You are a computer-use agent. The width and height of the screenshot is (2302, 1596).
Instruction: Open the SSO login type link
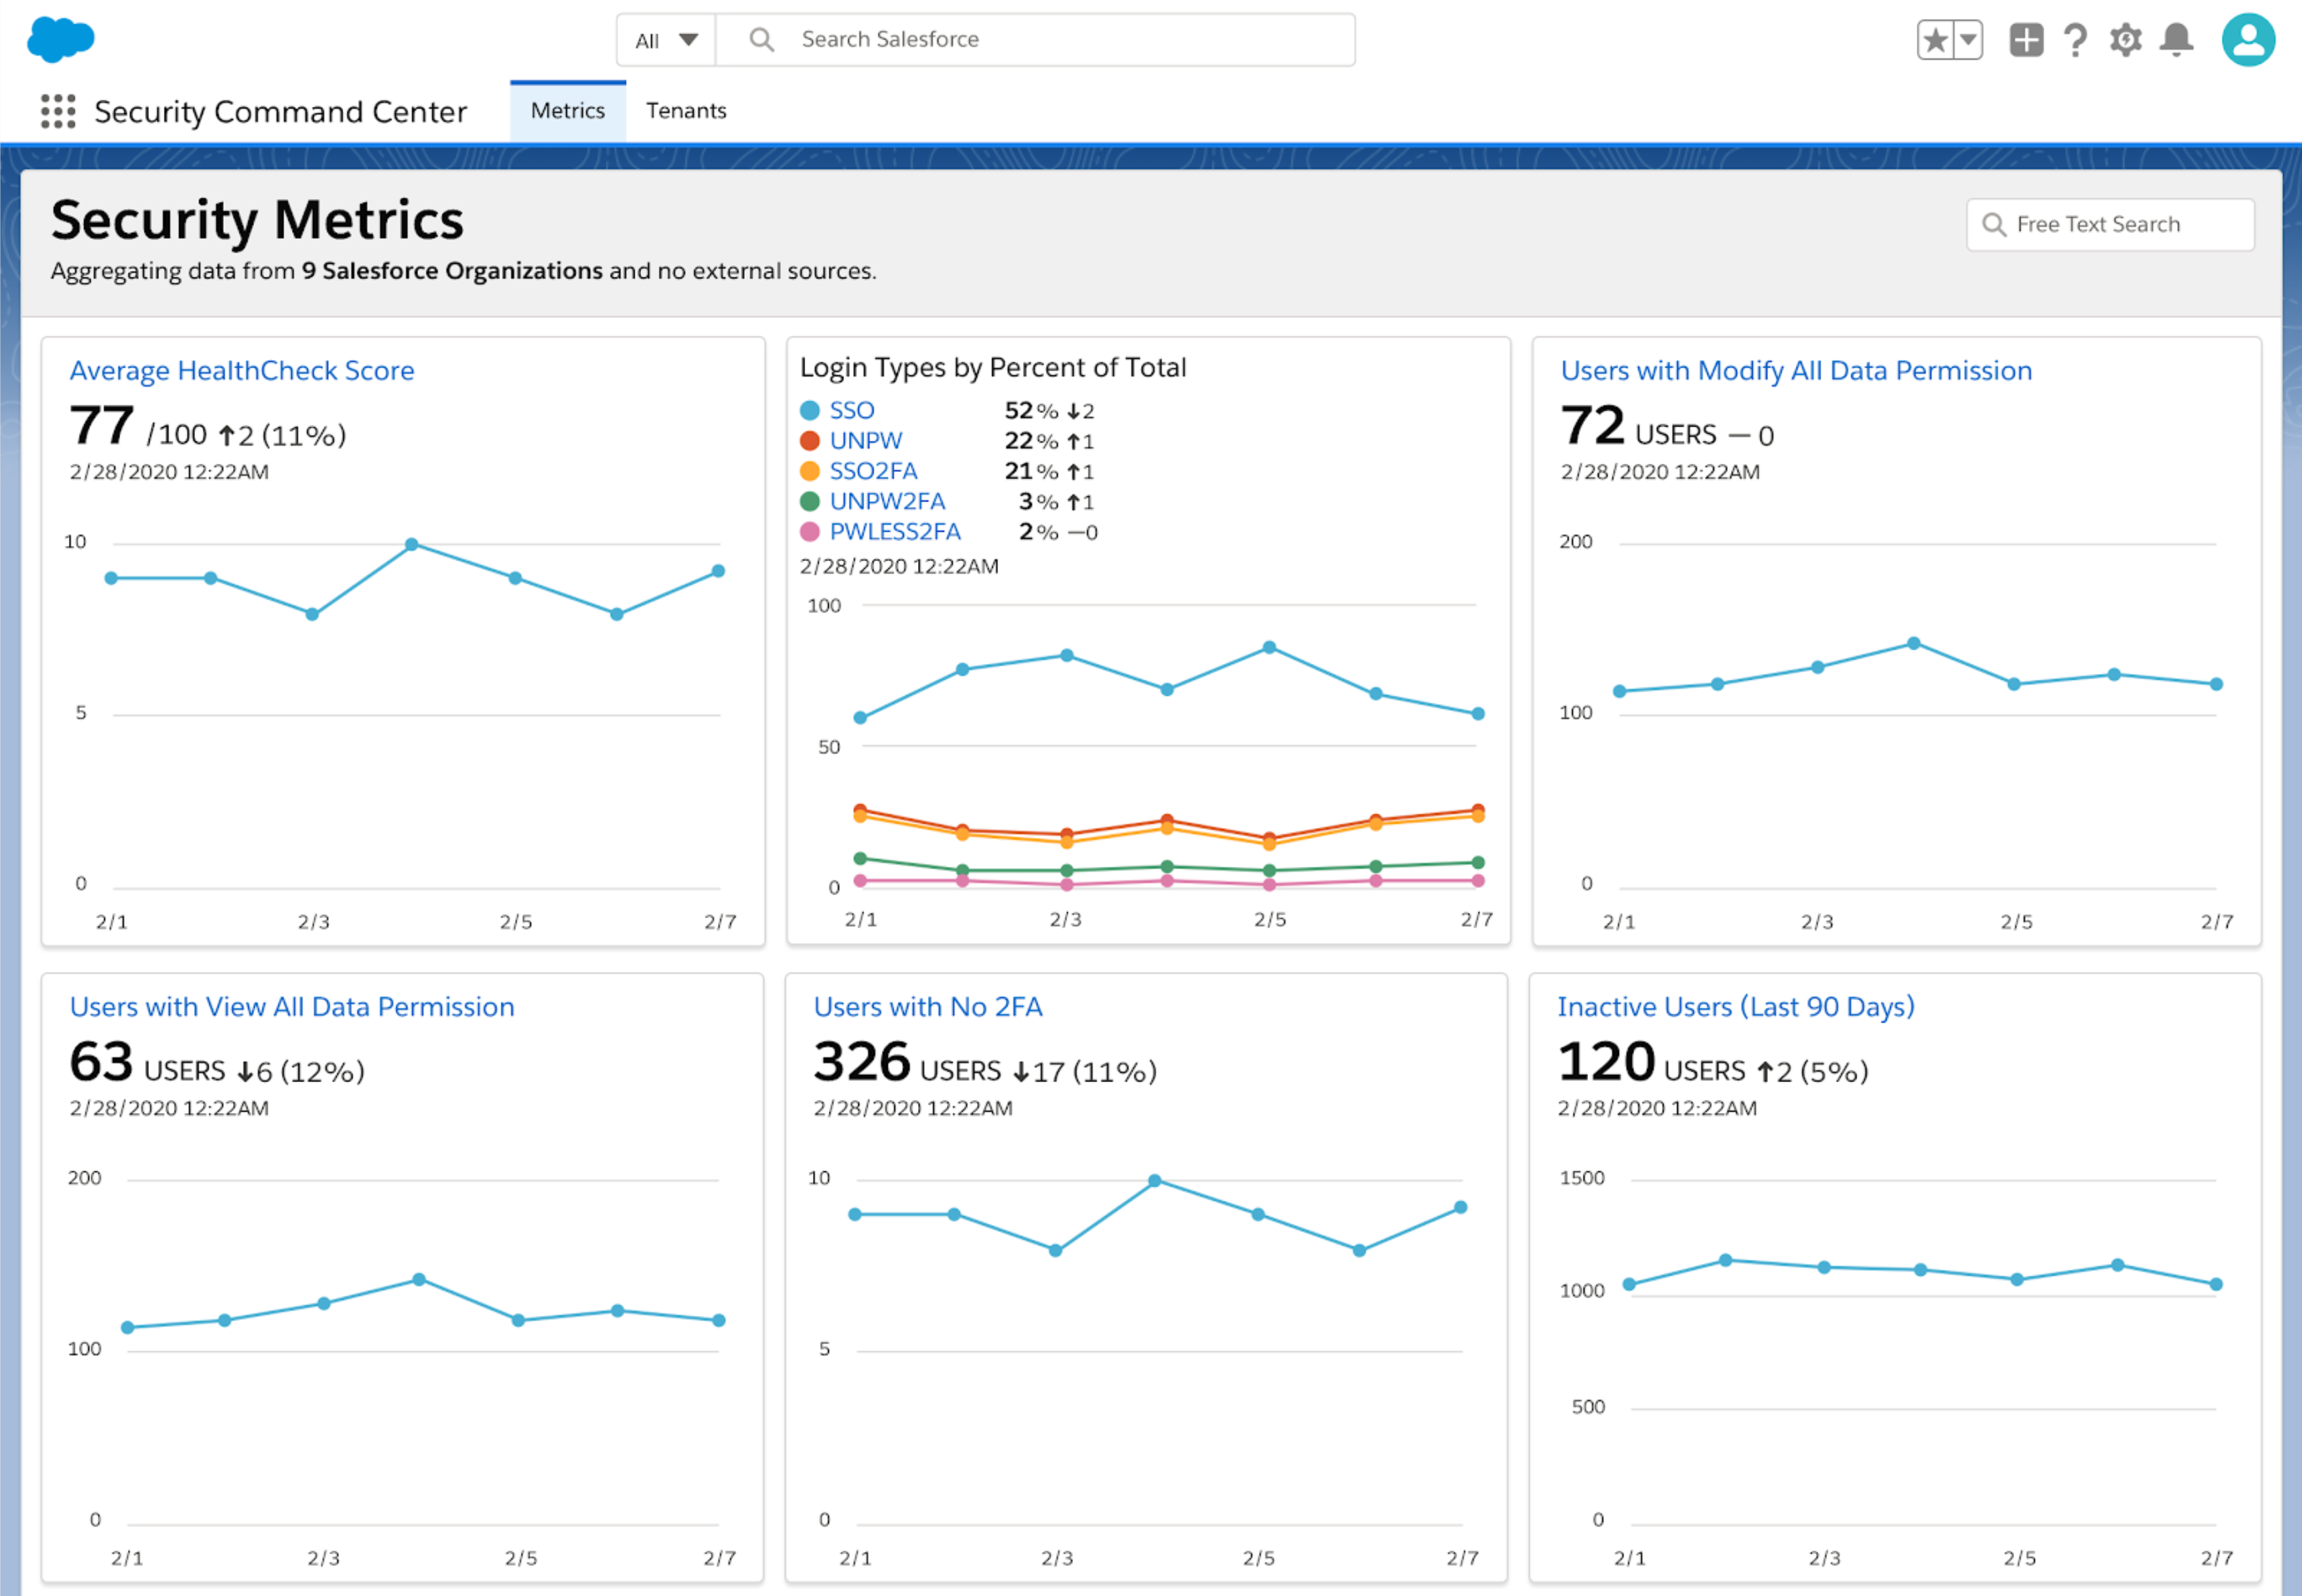coord(851,410)
